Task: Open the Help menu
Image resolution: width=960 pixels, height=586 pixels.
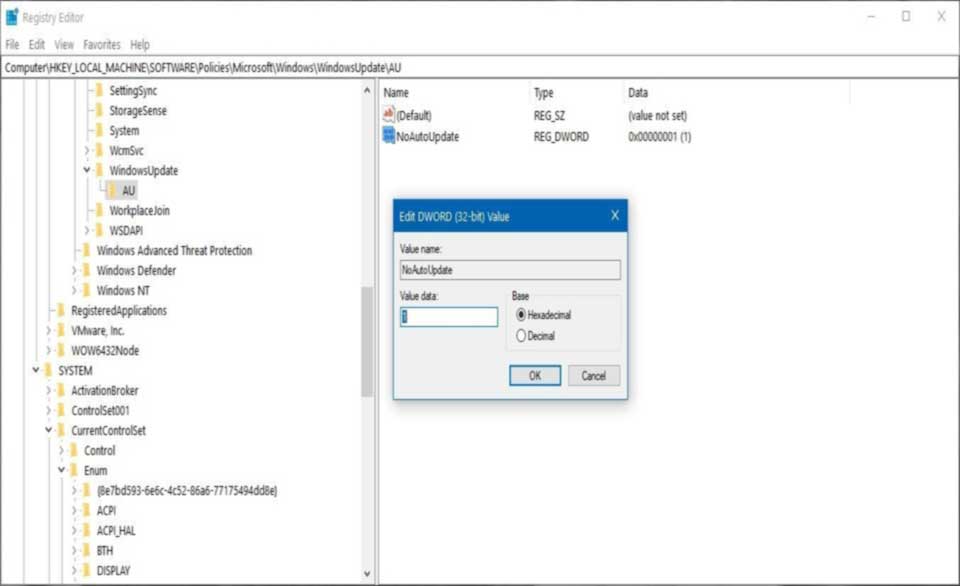Action: (140, 45)
